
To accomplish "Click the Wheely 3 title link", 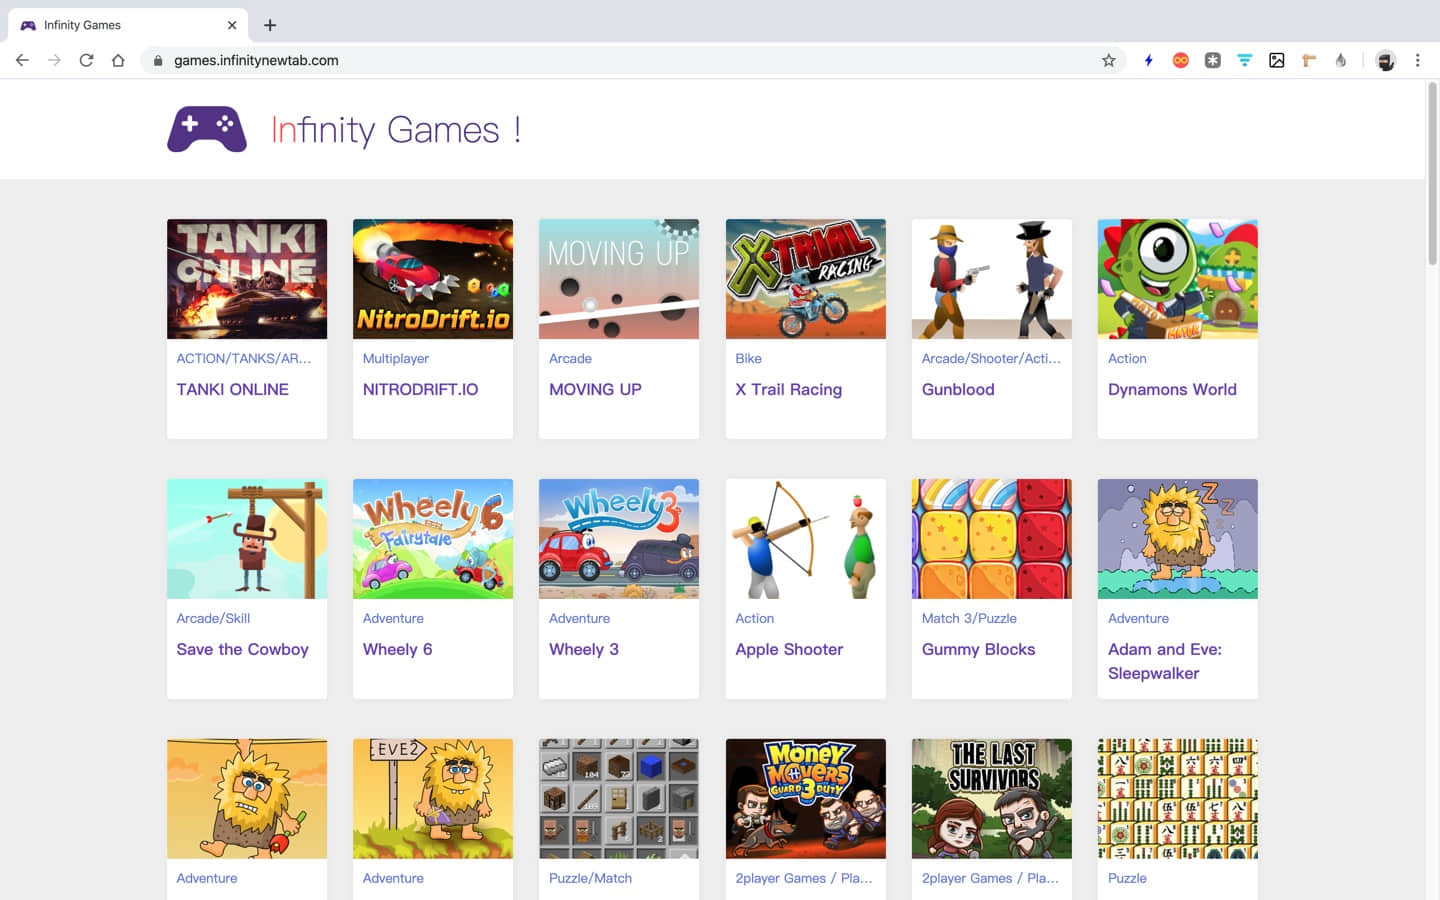I will pos(583,649).
